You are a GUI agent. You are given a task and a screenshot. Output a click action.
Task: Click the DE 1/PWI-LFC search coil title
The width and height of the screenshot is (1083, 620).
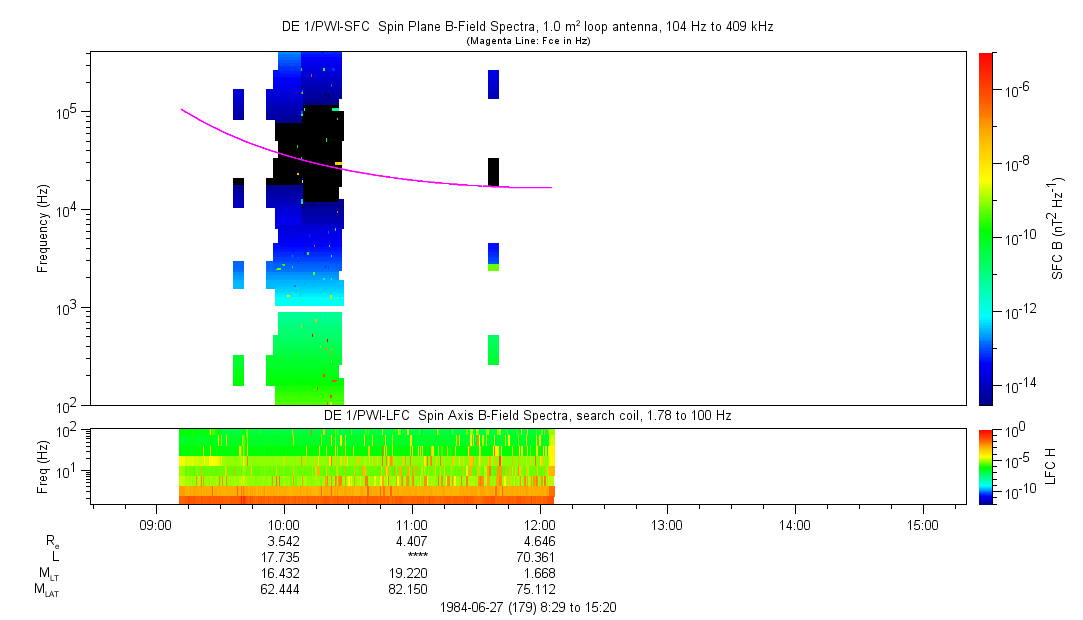(527, 414)
